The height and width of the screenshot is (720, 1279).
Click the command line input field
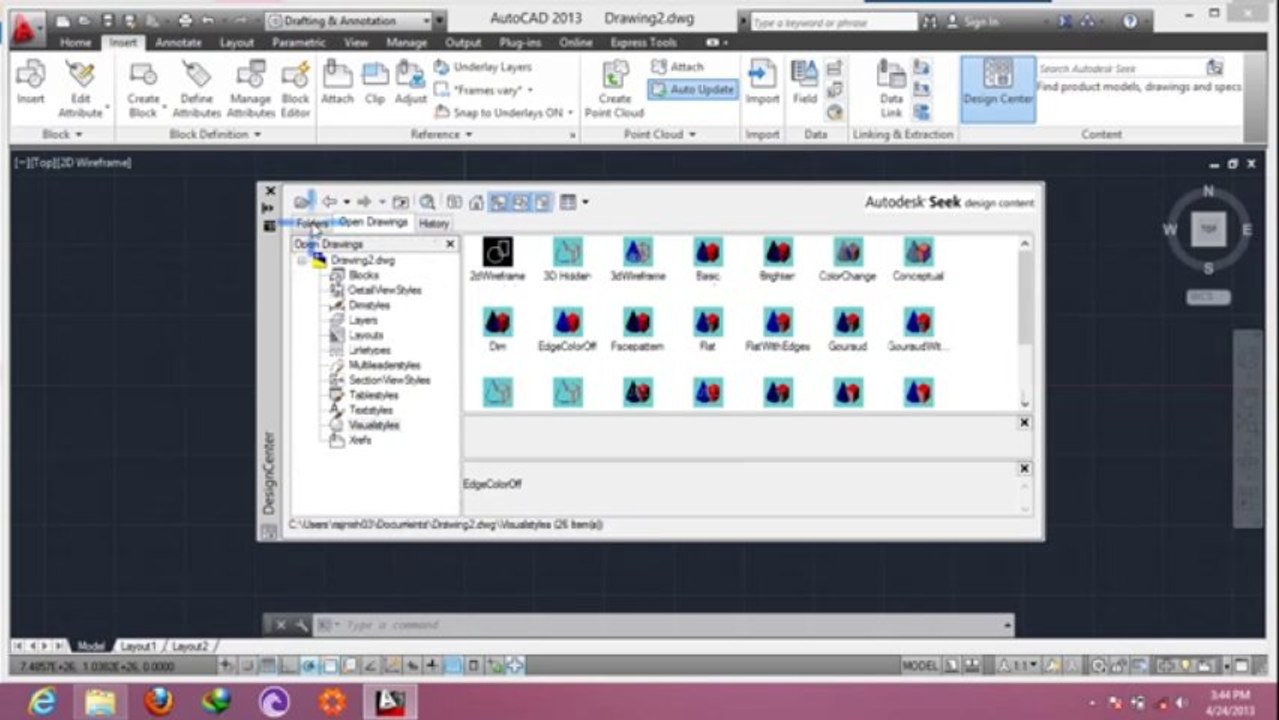coord(665,625)
